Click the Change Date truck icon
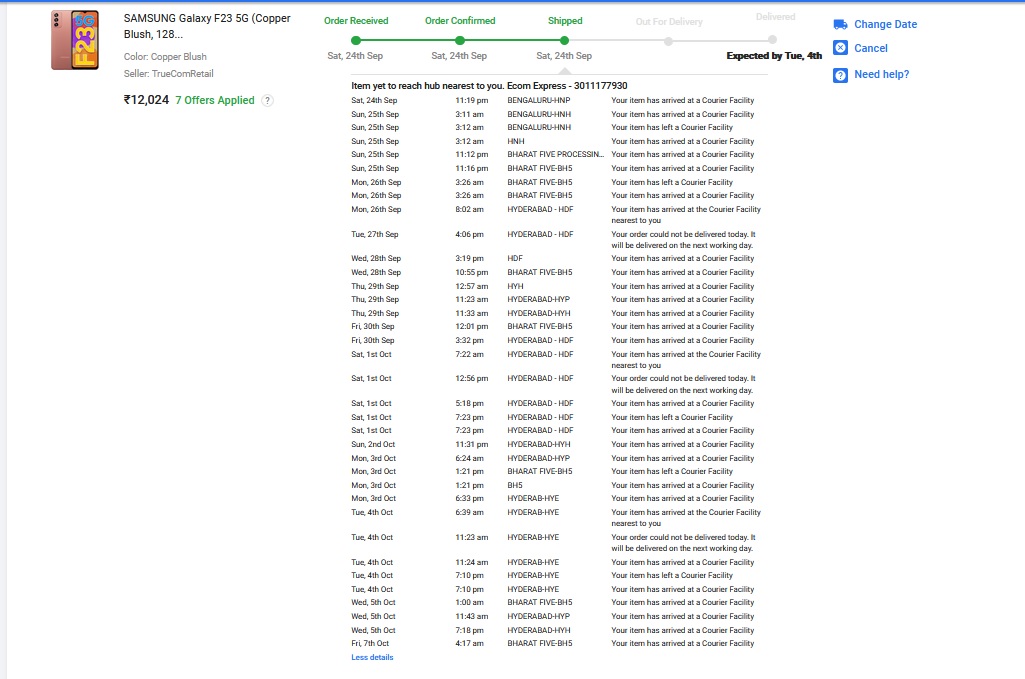 tap(841, 24)
